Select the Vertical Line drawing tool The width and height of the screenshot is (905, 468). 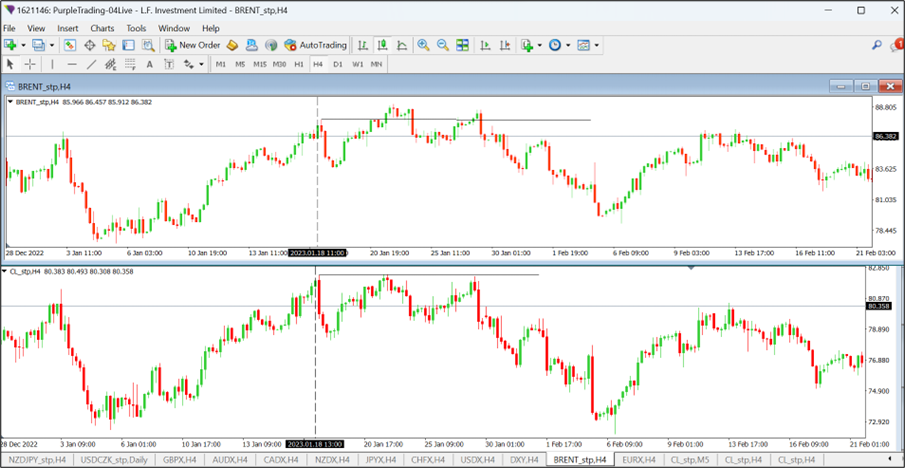(x=53, y=64)
